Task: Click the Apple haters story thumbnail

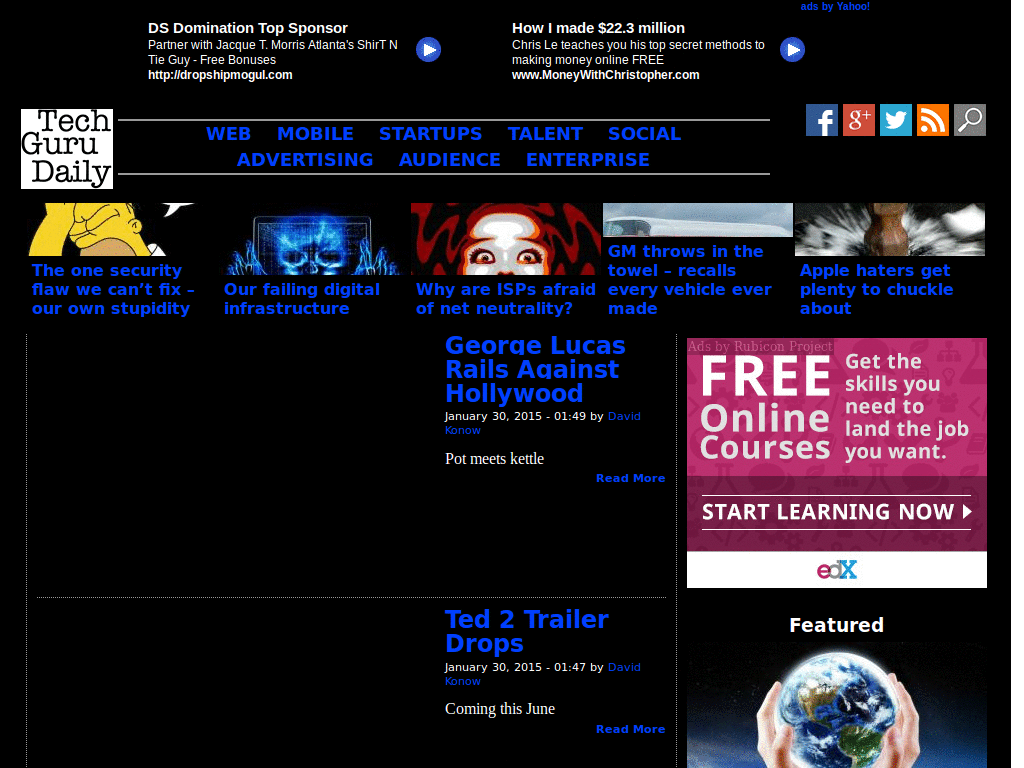Action: pyautogui.click(x=889, y=229)
